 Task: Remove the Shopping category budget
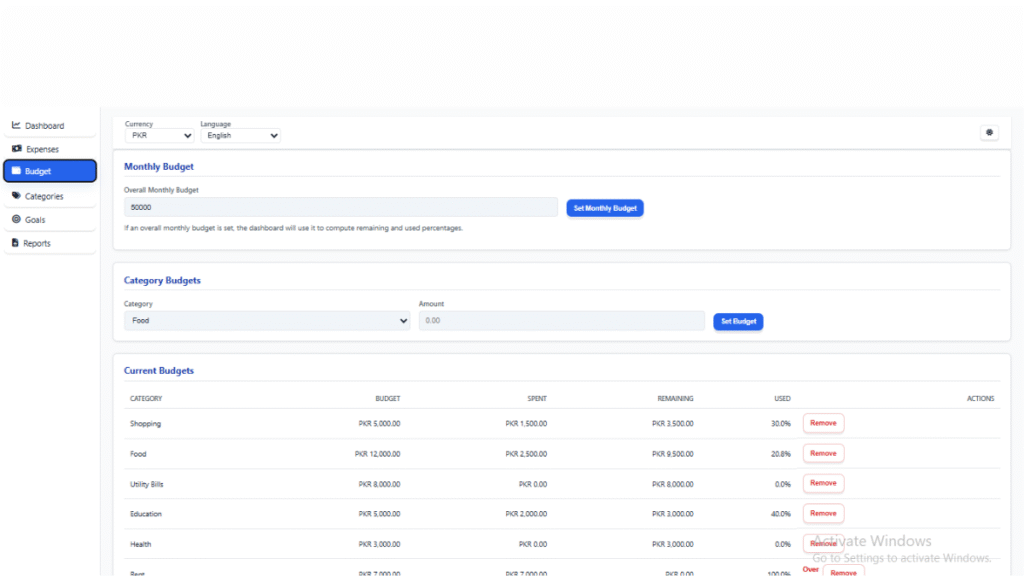point(823,423)
